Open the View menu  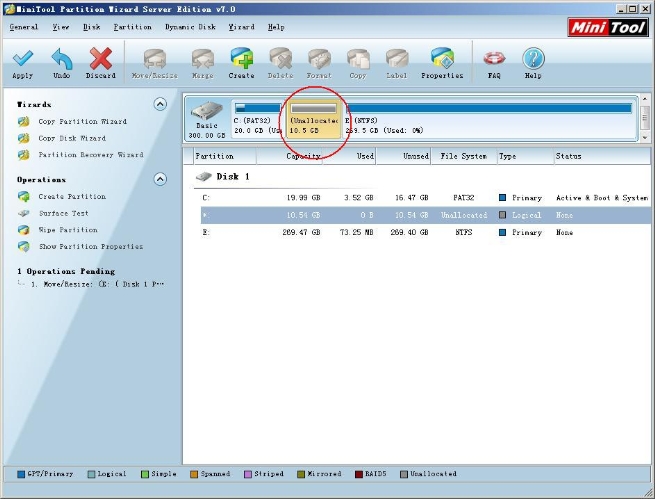tap(61, 27)
